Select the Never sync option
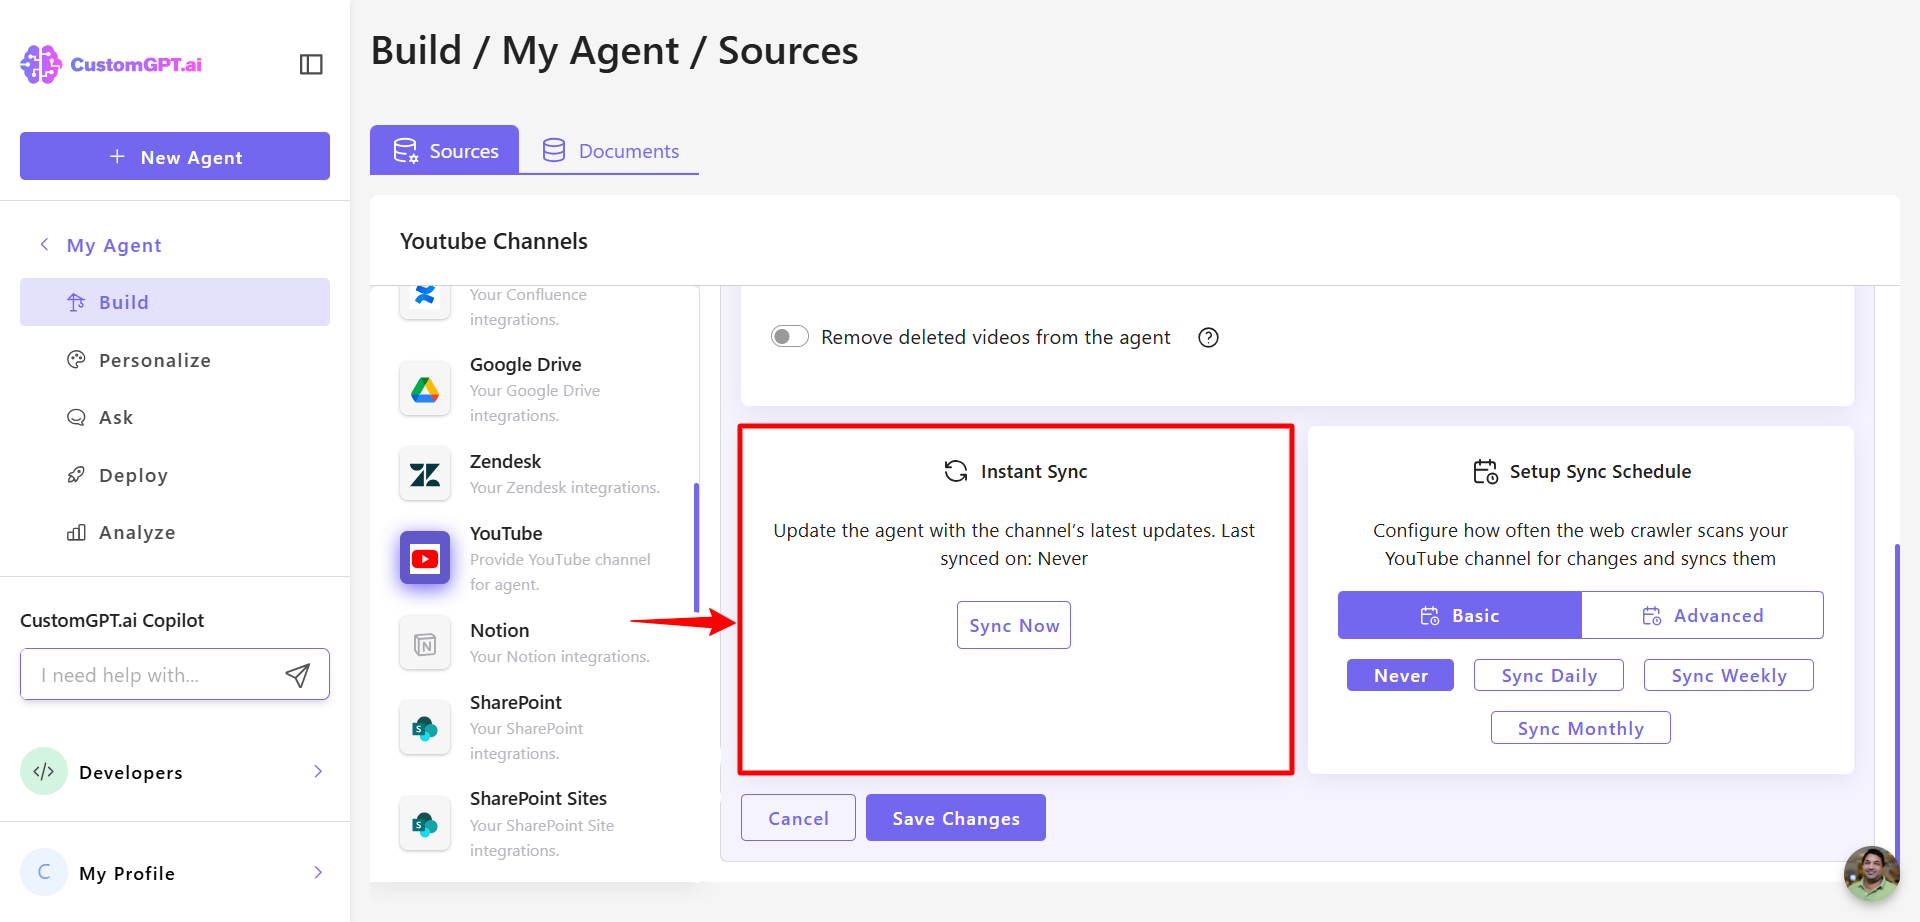This screenshot has height=922, width=1920. (1400, 675)
